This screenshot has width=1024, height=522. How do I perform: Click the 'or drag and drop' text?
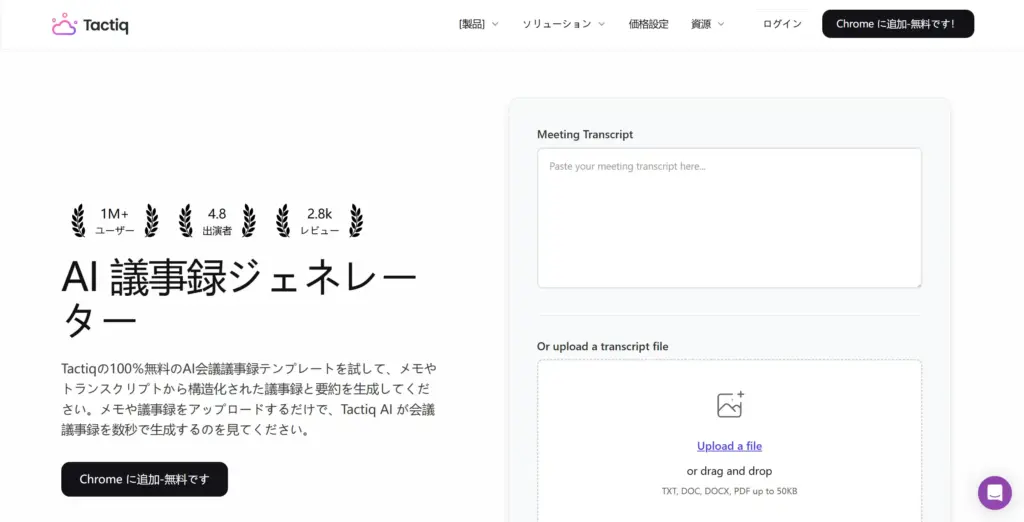[x=729, y=471]
